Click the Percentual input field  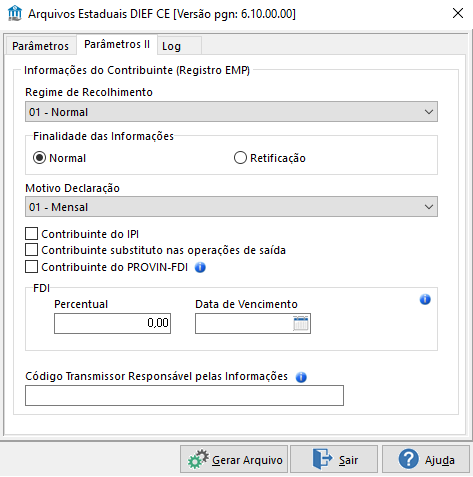click(113, 323)
